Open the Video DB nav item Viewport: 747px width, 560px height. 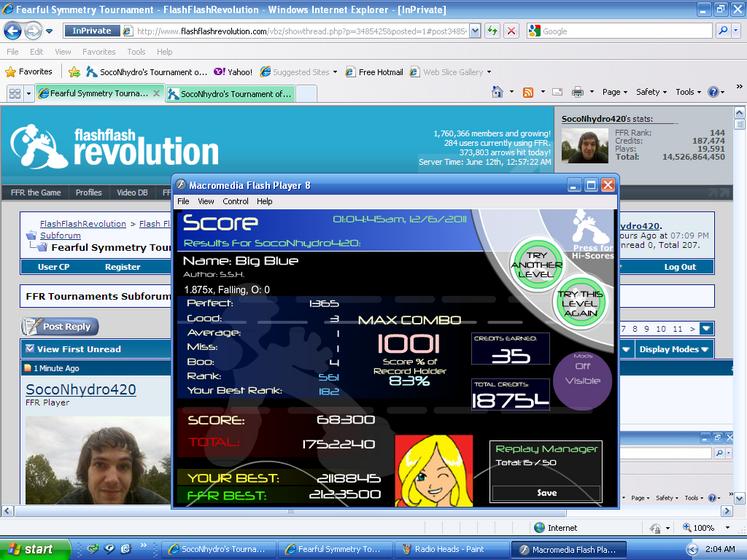pos(132,193)
